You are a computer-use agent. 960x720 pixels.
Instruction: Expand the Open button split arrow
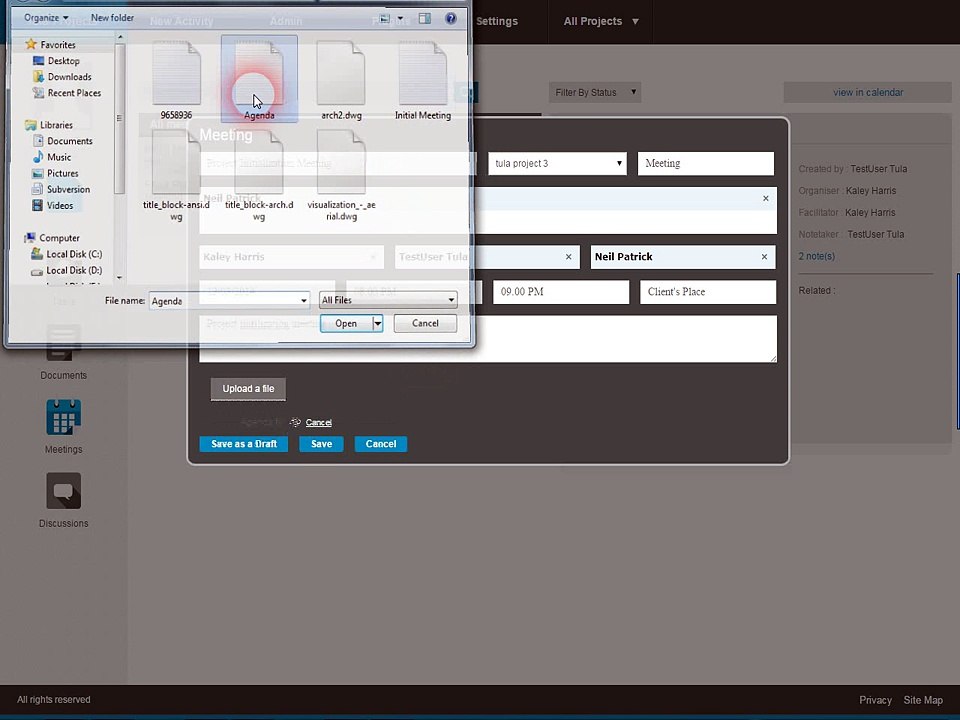pos(378,323)
